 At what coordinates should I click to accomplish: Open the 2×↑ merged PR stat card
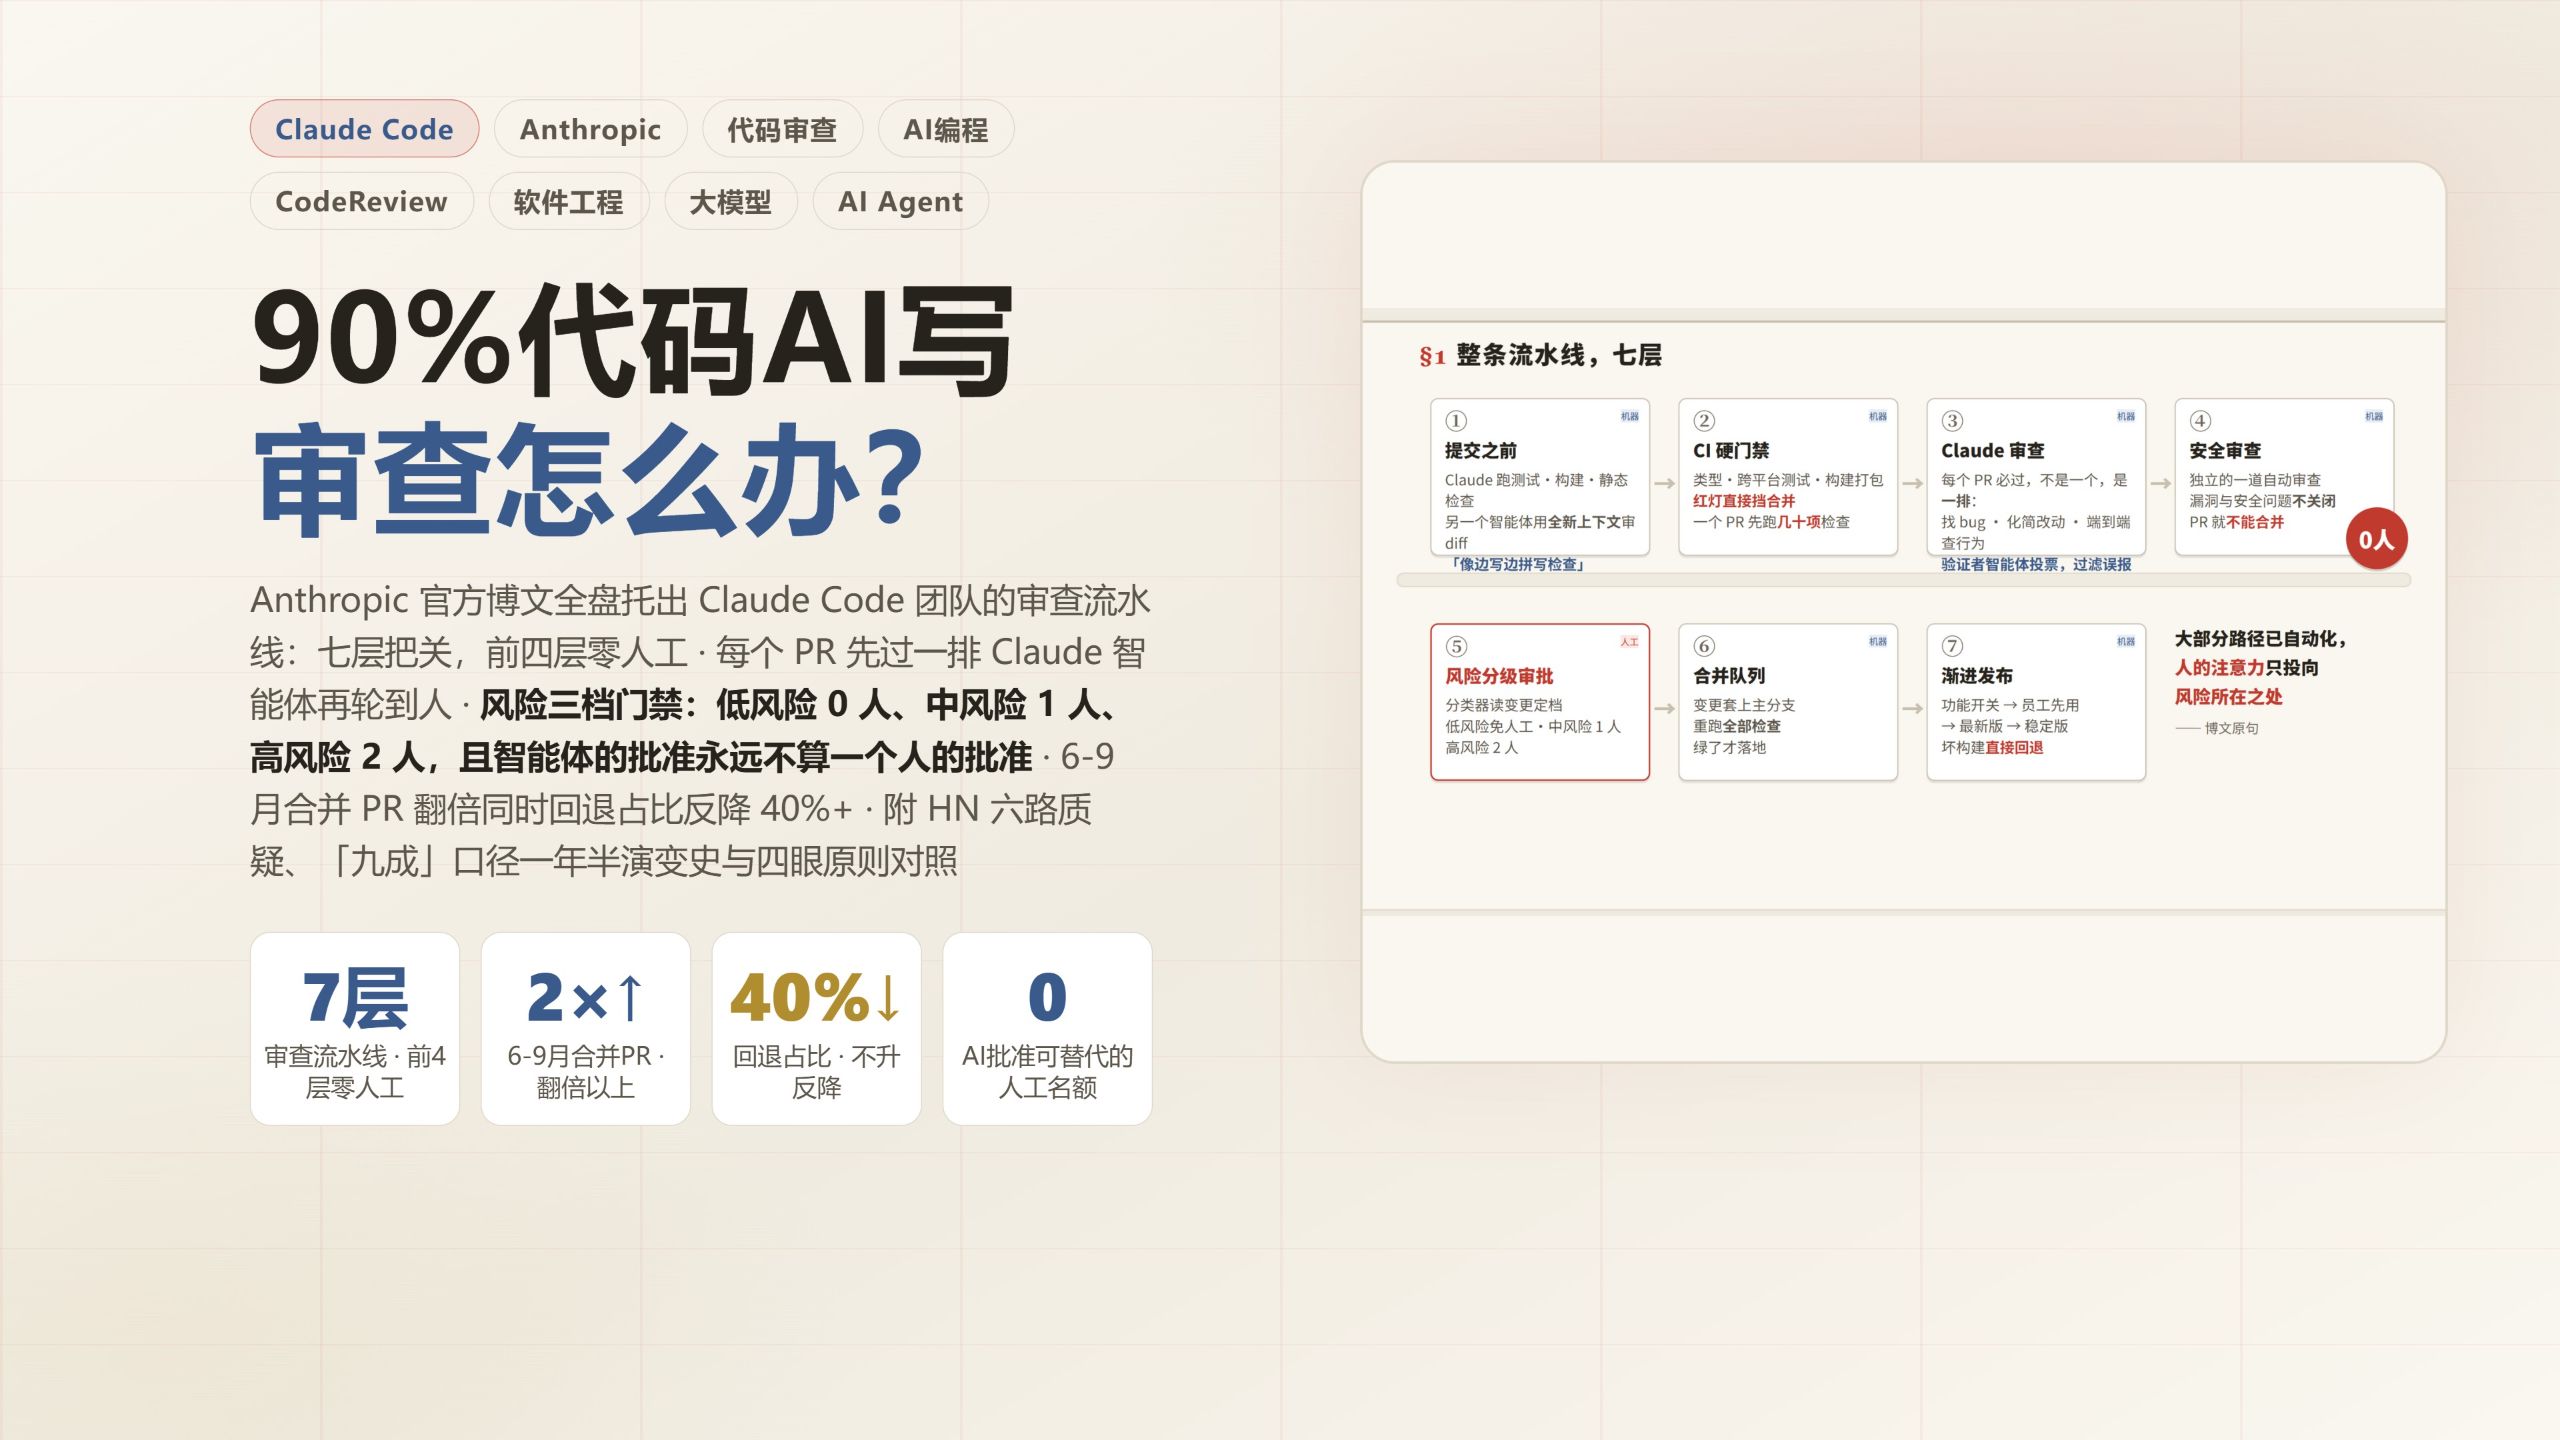(586, 1029)
